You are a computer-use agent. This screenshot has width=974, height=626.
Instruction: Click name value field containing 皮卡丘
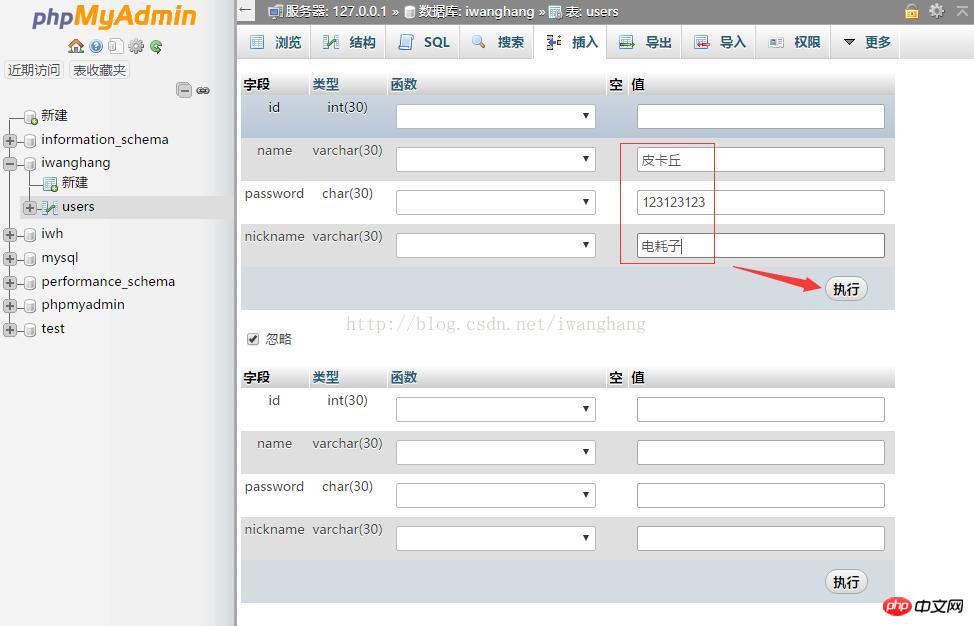point(760,160)
